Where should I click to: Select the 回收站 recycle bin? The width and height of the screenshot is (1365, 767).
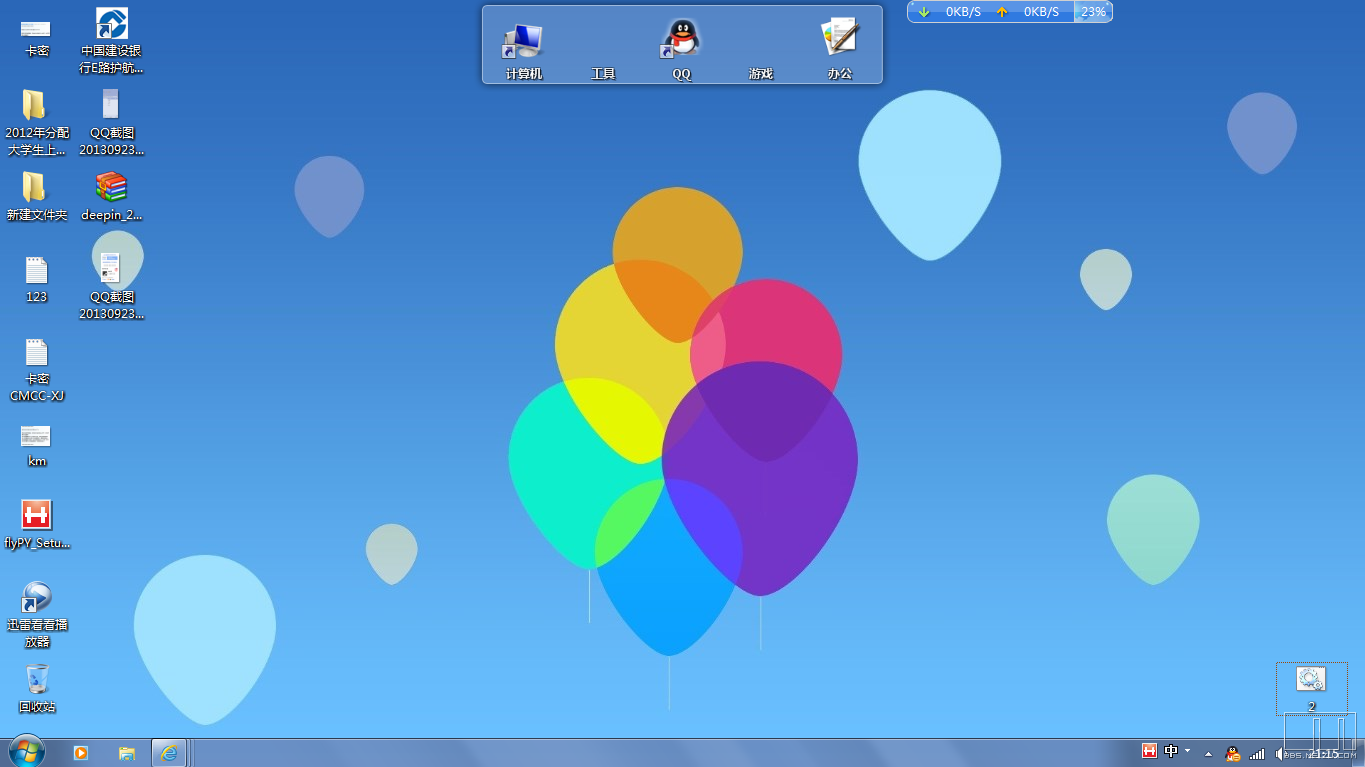36,688
